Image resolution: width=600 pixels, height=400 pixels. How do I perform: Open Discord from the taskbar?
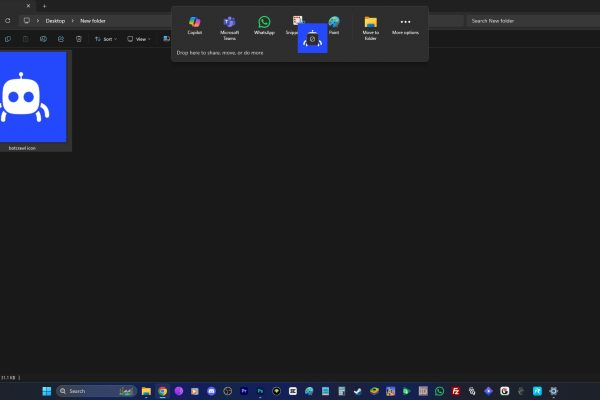pos(211,391)
